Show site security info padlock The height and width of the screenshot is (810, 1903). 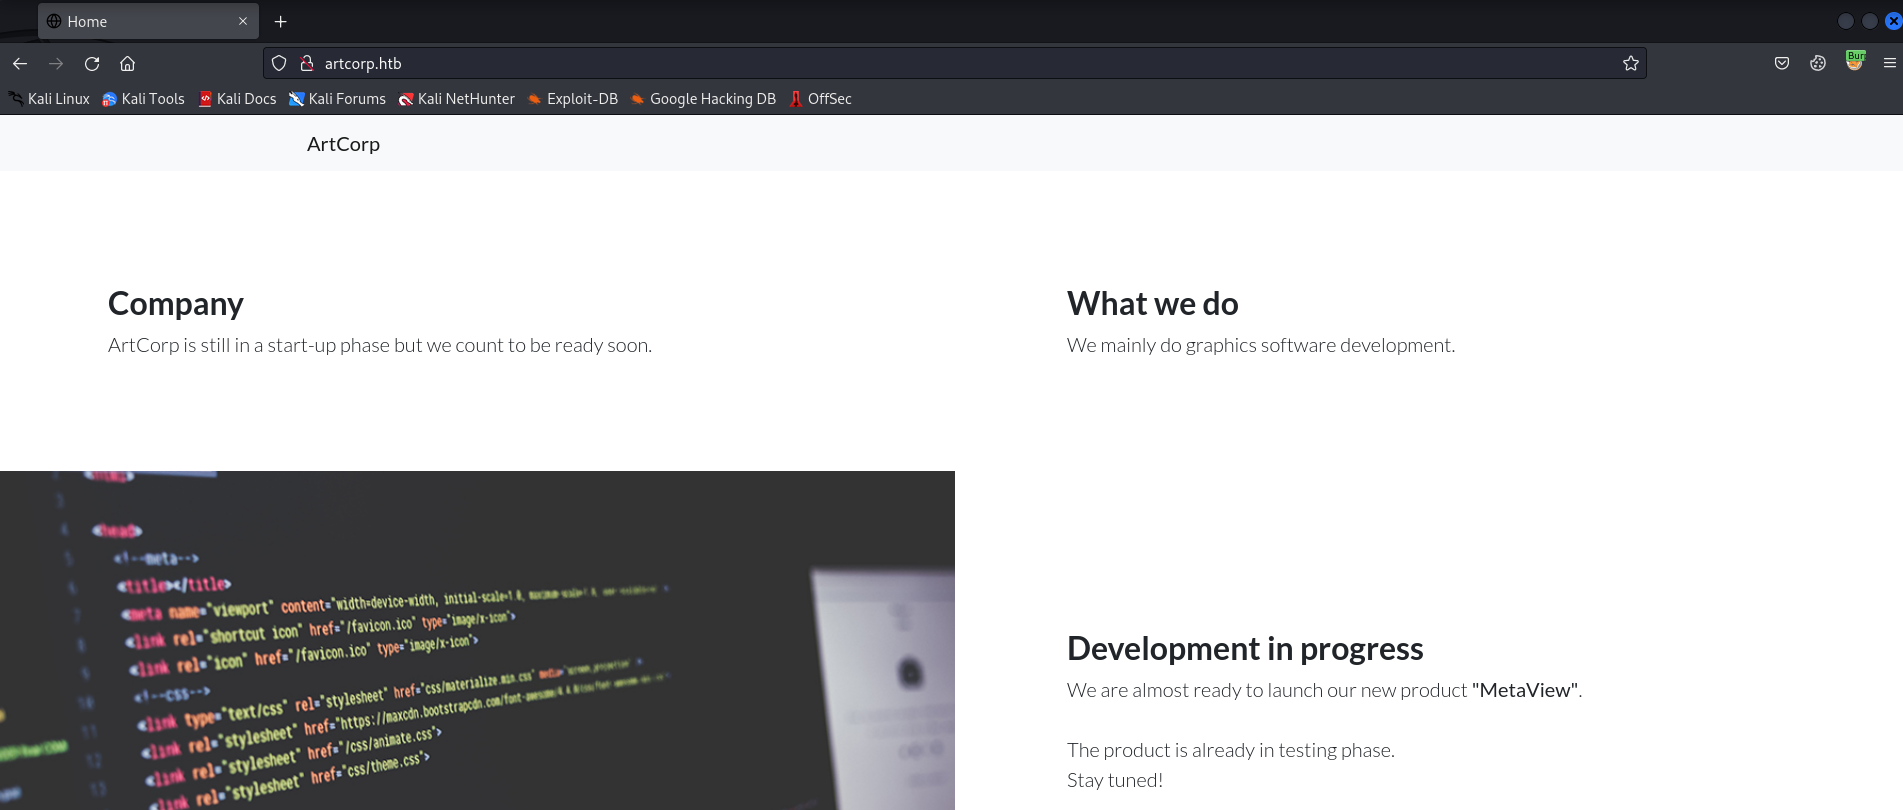point(307,64)
